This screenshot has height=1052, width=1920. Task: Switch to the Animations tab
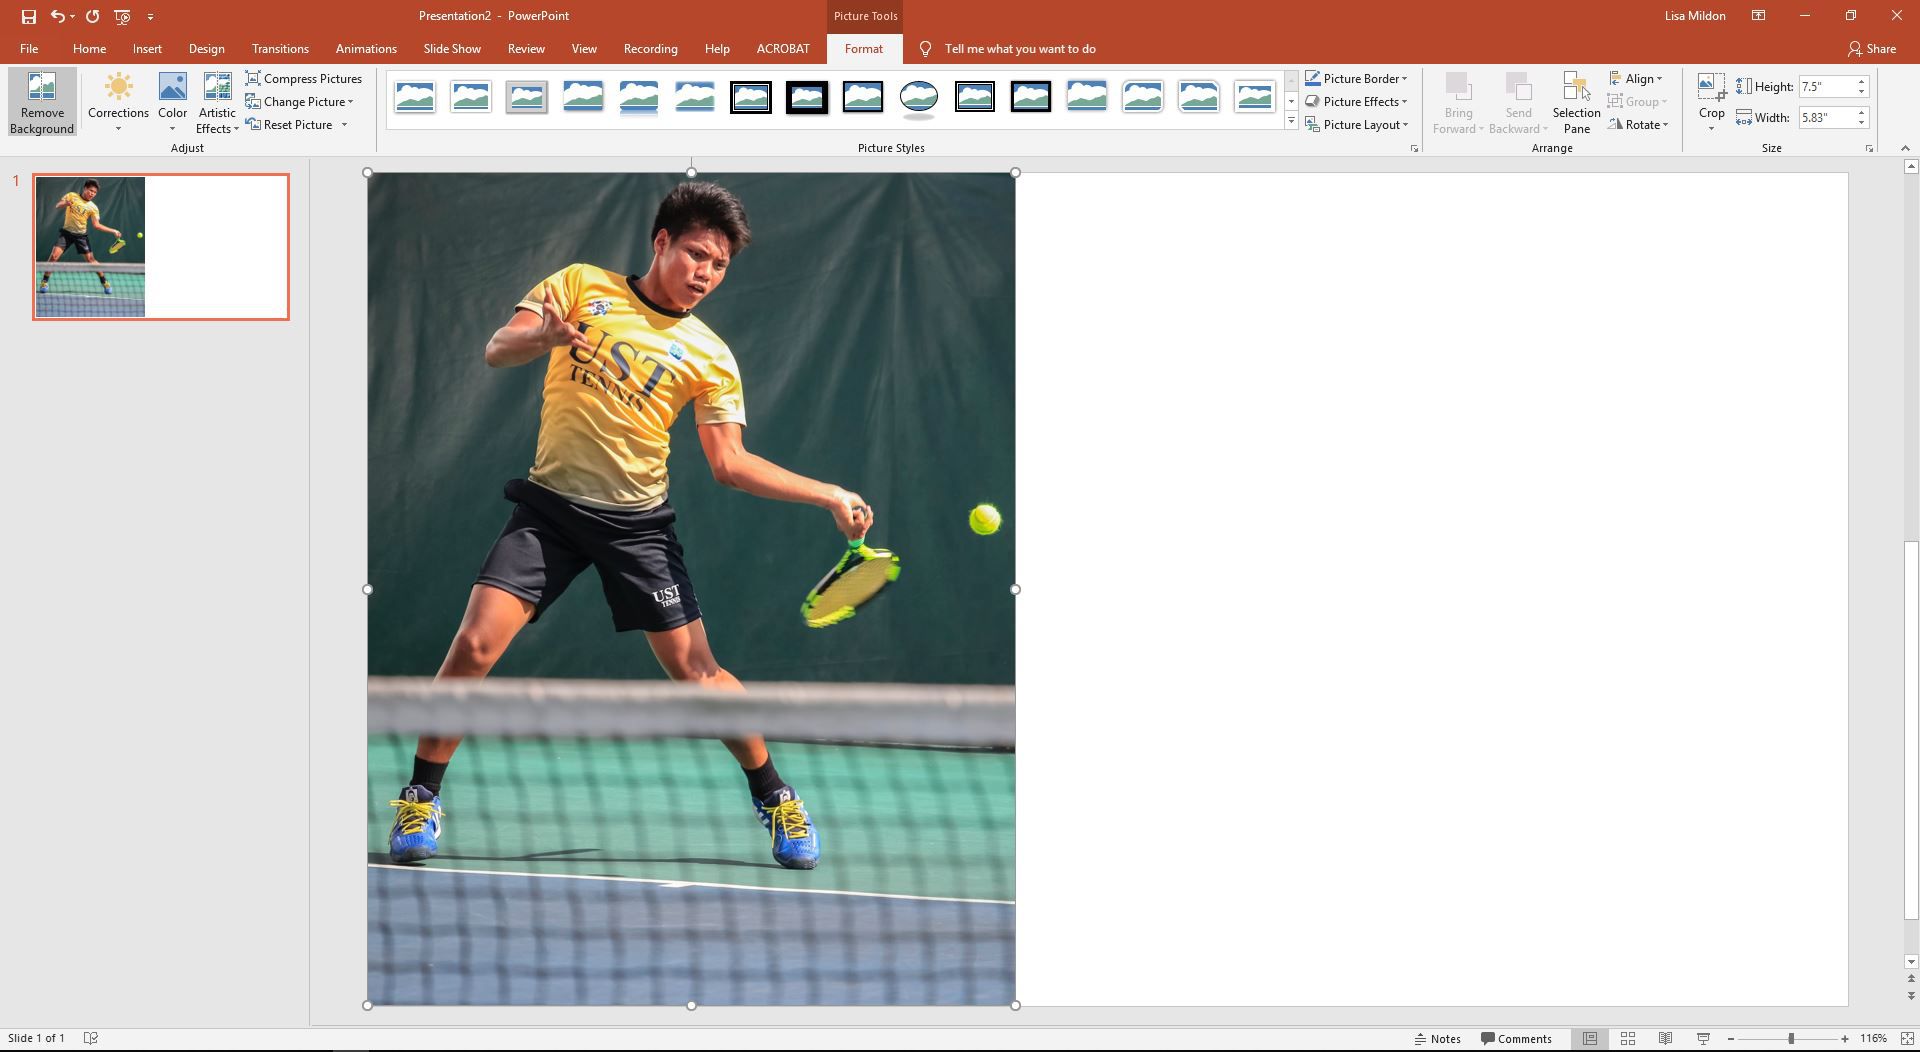[366, 48]
